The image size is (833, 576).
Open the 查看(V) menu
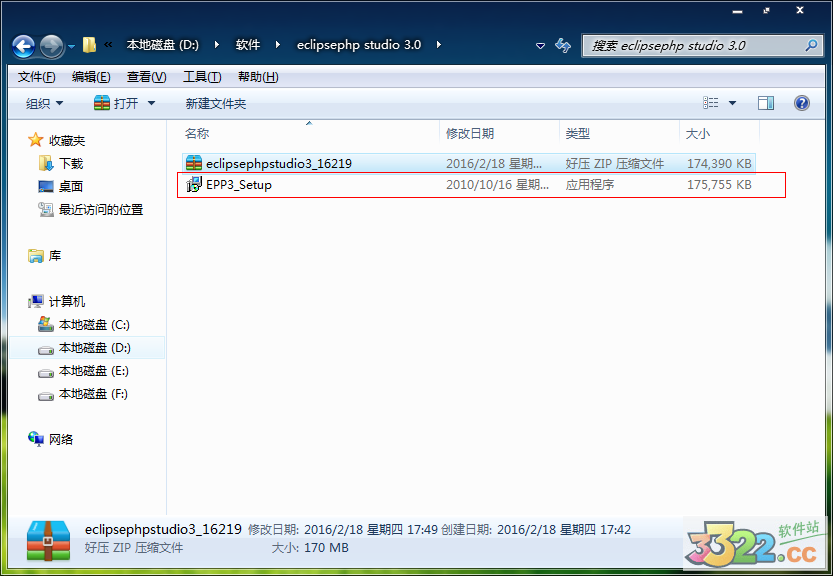pos(147,77)
